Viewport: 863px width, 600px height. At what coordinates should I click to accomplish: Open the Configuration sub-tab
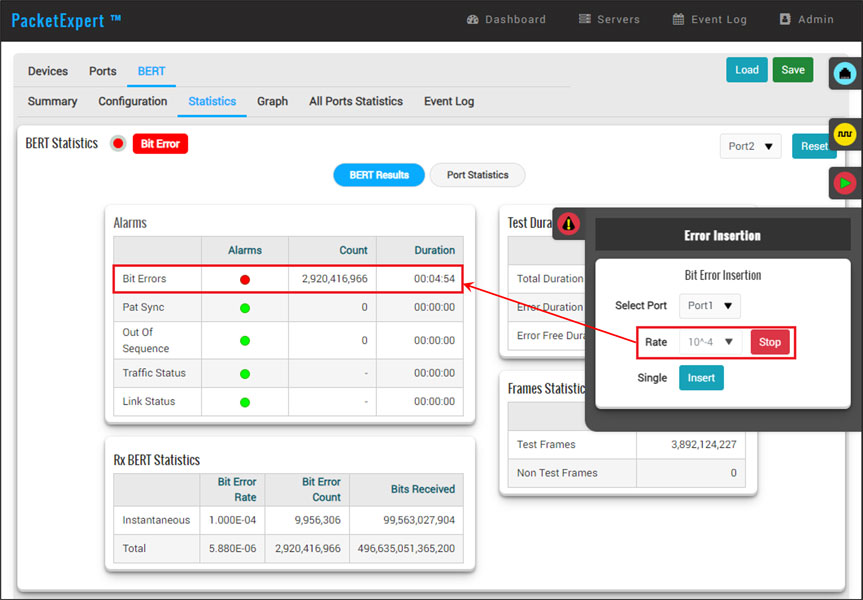(133, 101)
